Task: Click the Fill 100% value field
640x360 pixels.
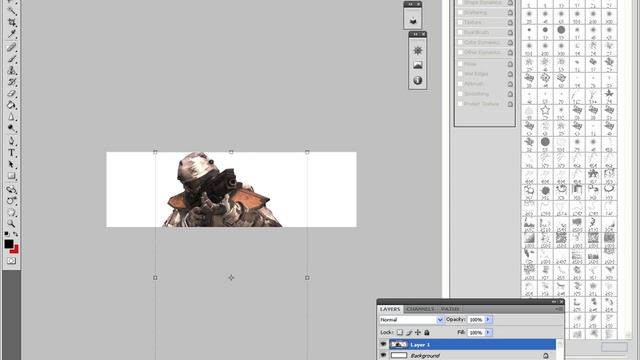Action: click(476, 333)
